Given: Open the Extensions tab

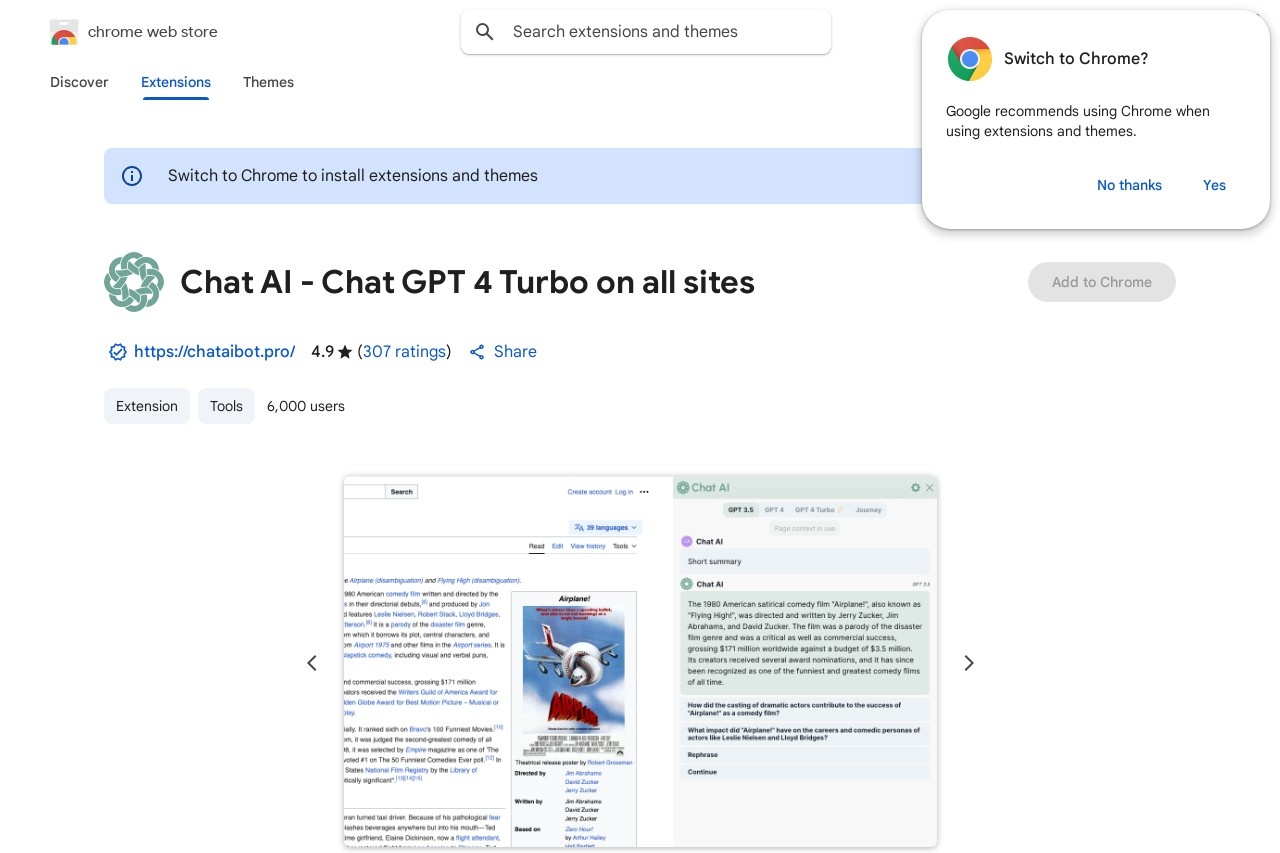Looking at the screenshot, I should point(176,82).
